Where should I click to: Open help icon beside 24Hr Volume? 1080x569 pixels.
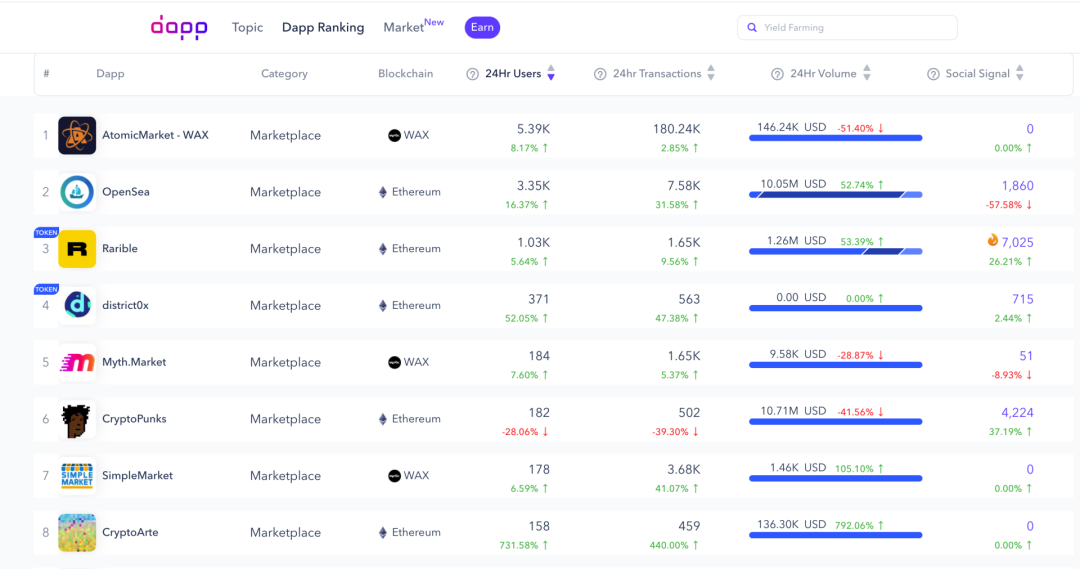pos(777,74)
